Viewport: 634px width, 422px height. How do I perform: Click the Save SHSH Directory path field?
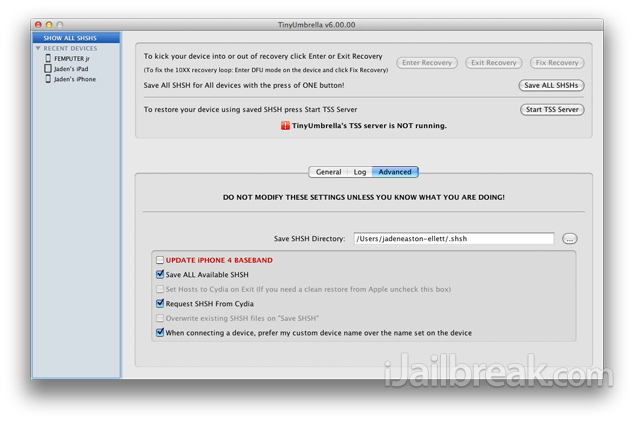454,238
